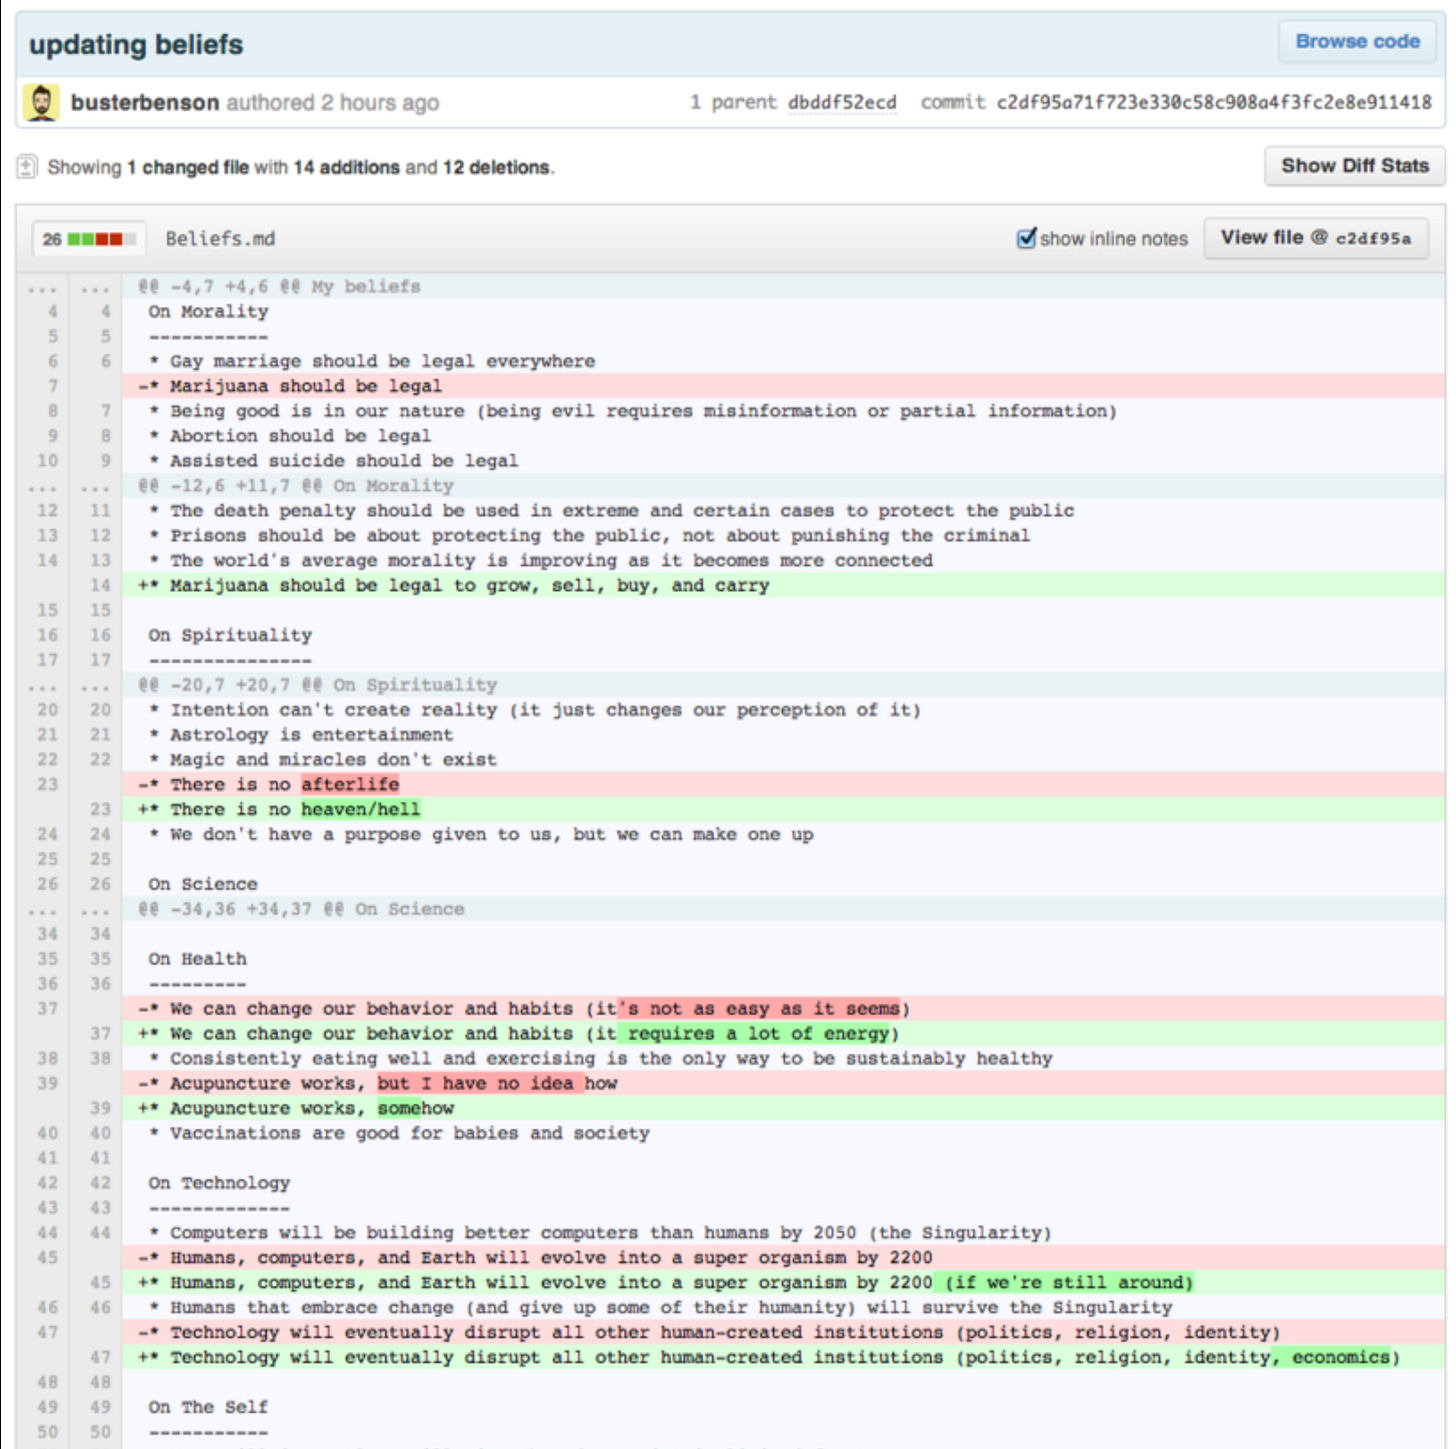The width and height of the screenshot is (1456, 1449).
Task: Click deleted line it's not as easy as it seems
Action: (783, 1009)
